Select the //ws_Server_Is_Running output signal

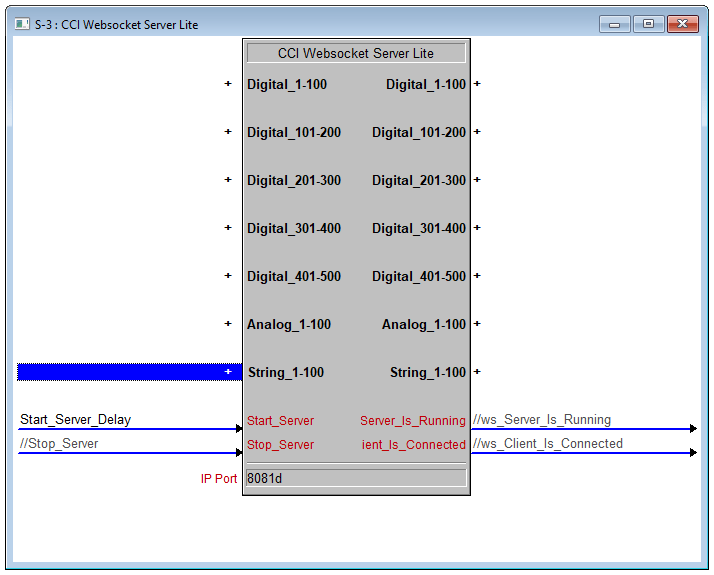pos(542,420)
